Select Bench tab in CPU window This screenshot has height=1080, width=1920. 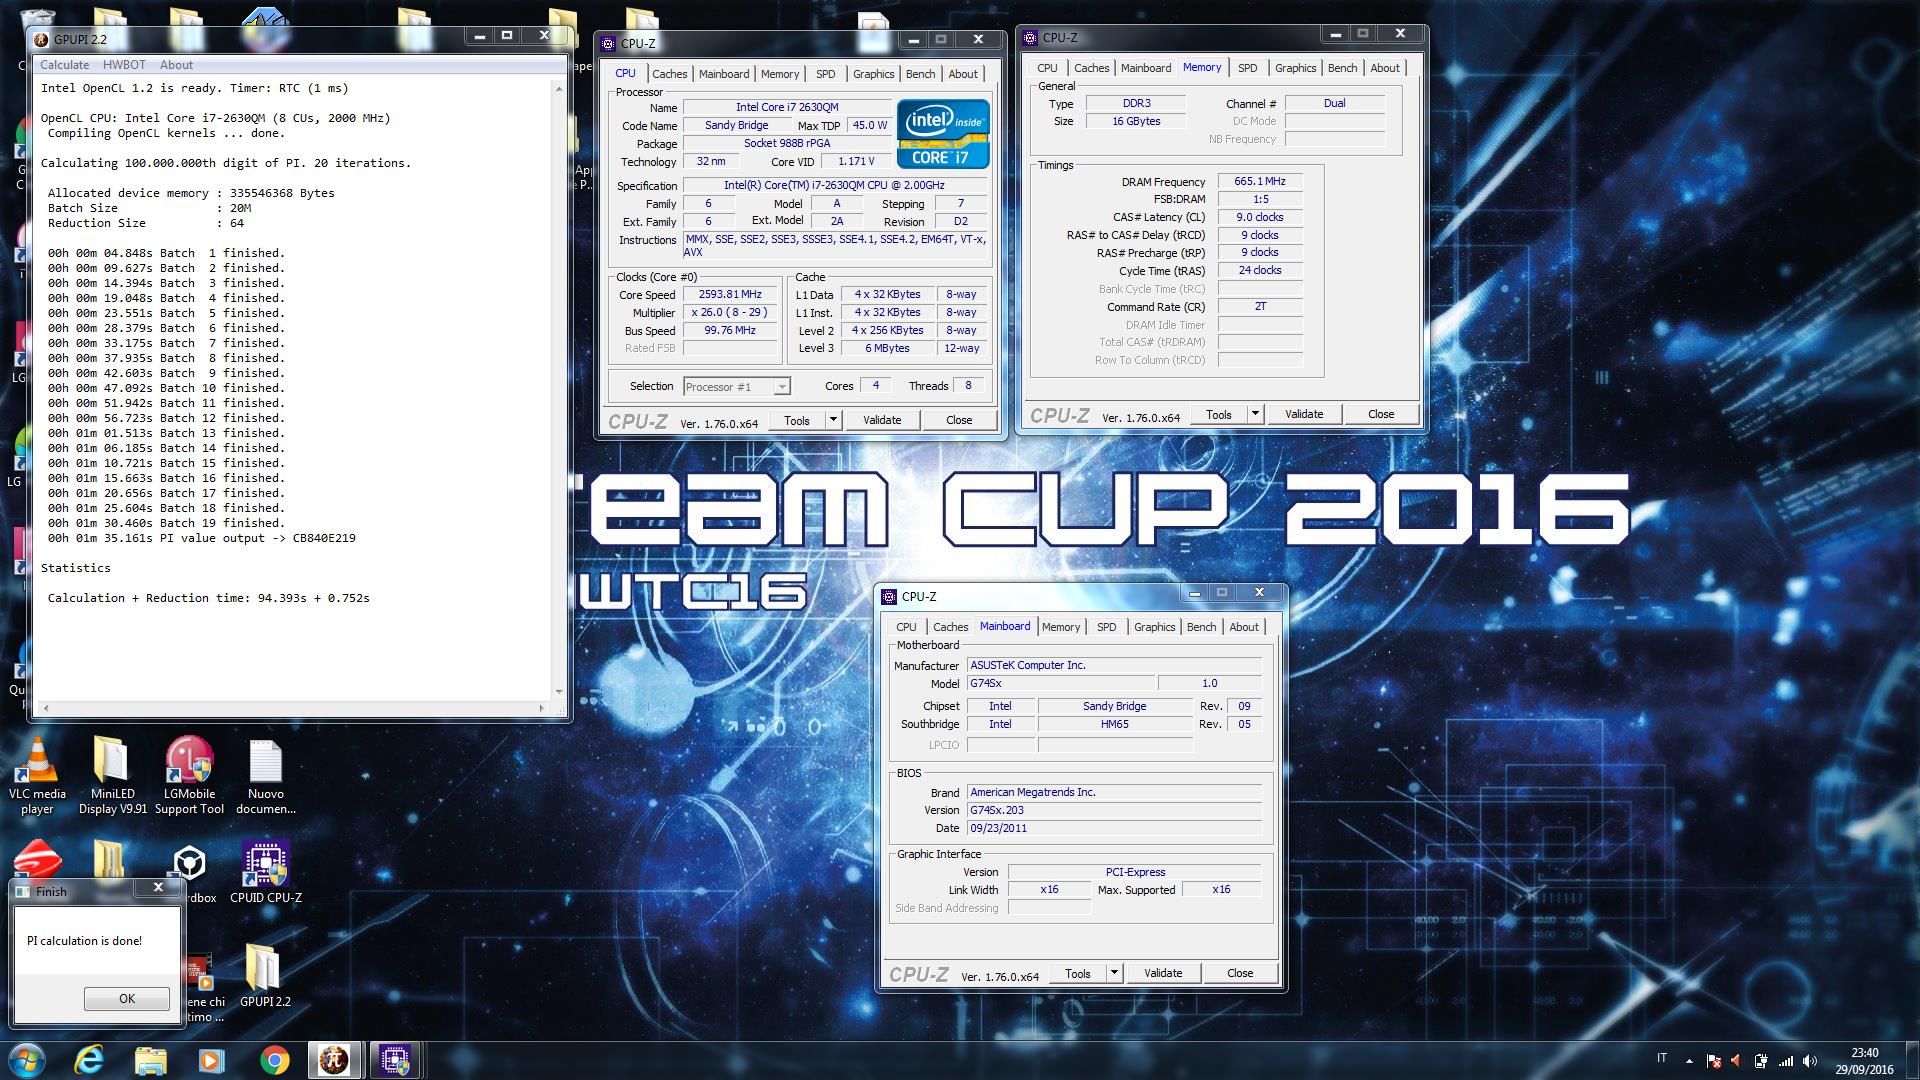coord(920,74)
